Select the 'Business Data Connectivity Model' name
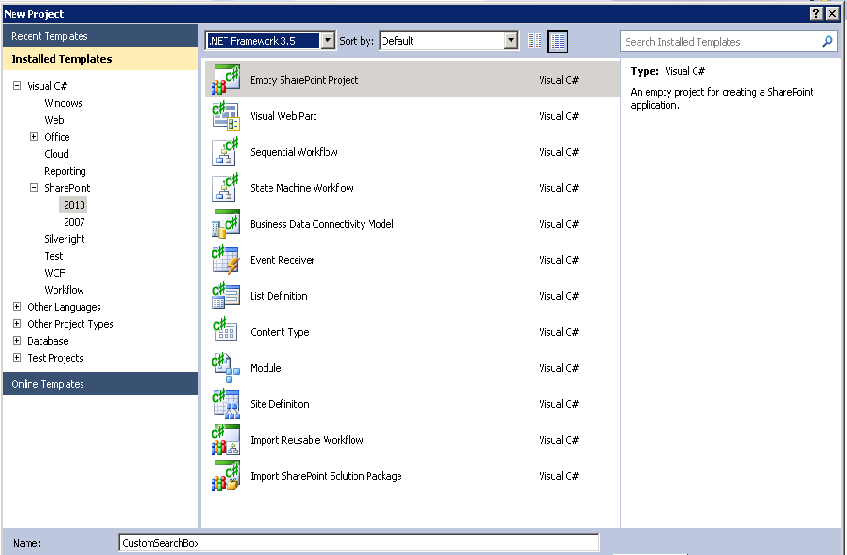 click(321, 224)
